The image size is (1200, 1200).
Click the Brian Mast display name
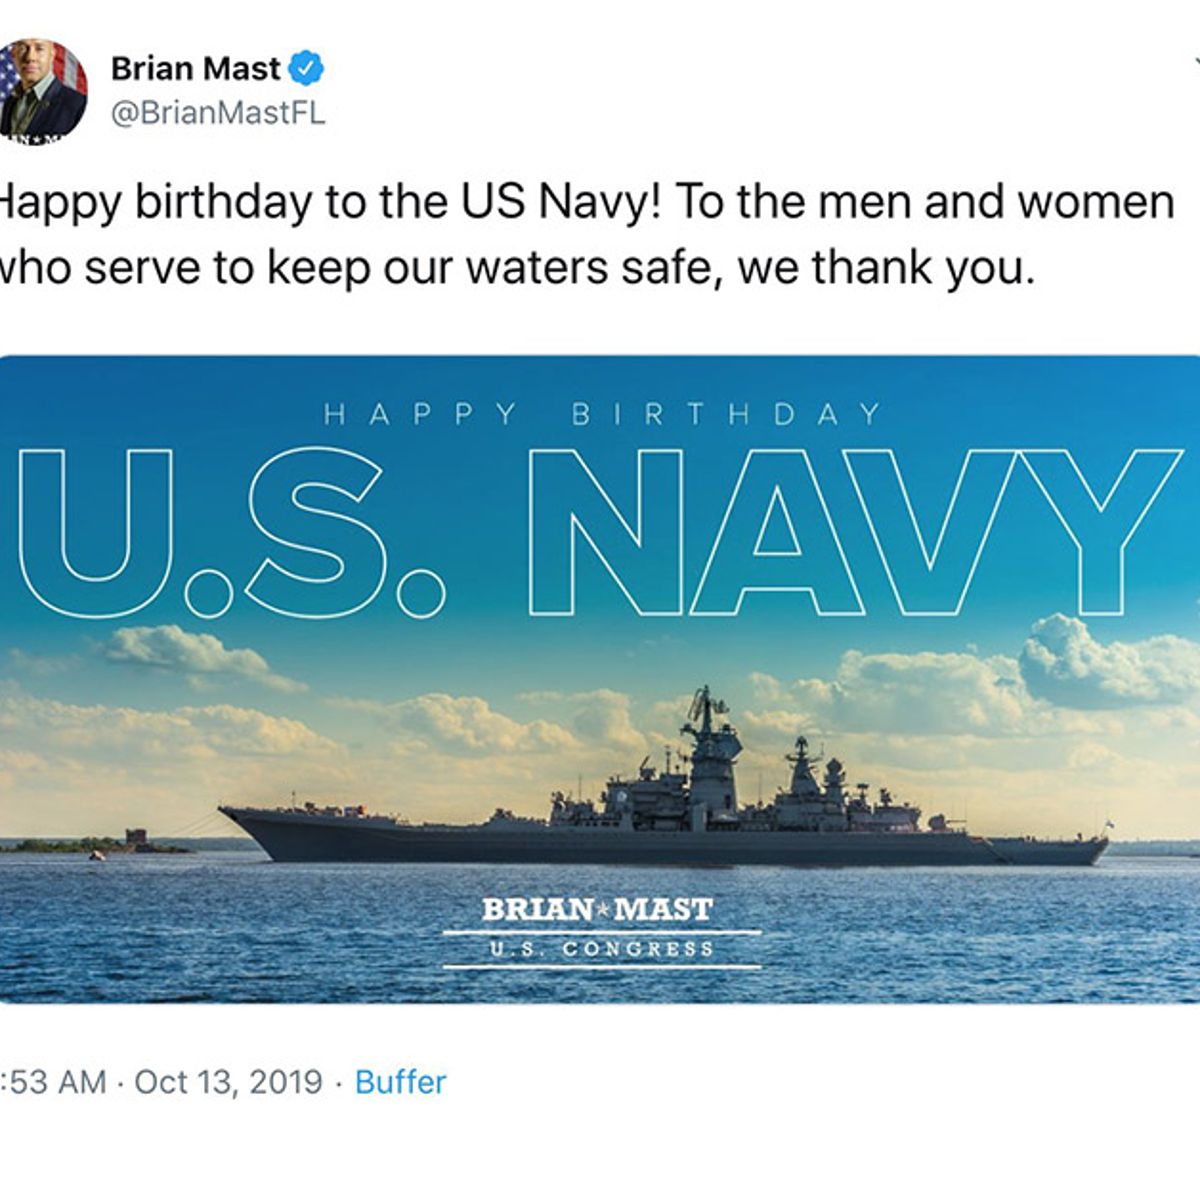[x=196, y=69]
